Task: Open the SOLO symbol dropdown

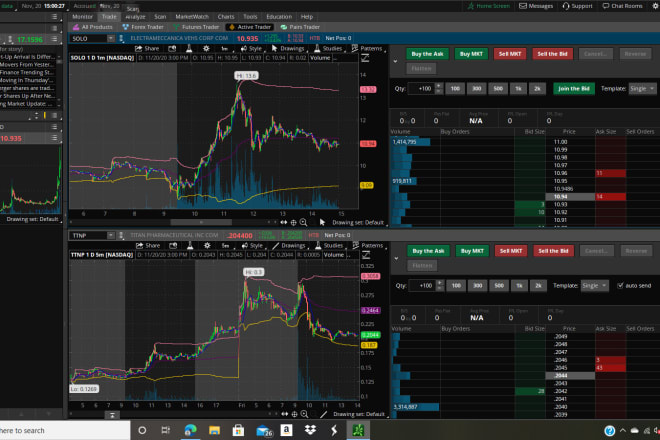Action: [110, 38]
